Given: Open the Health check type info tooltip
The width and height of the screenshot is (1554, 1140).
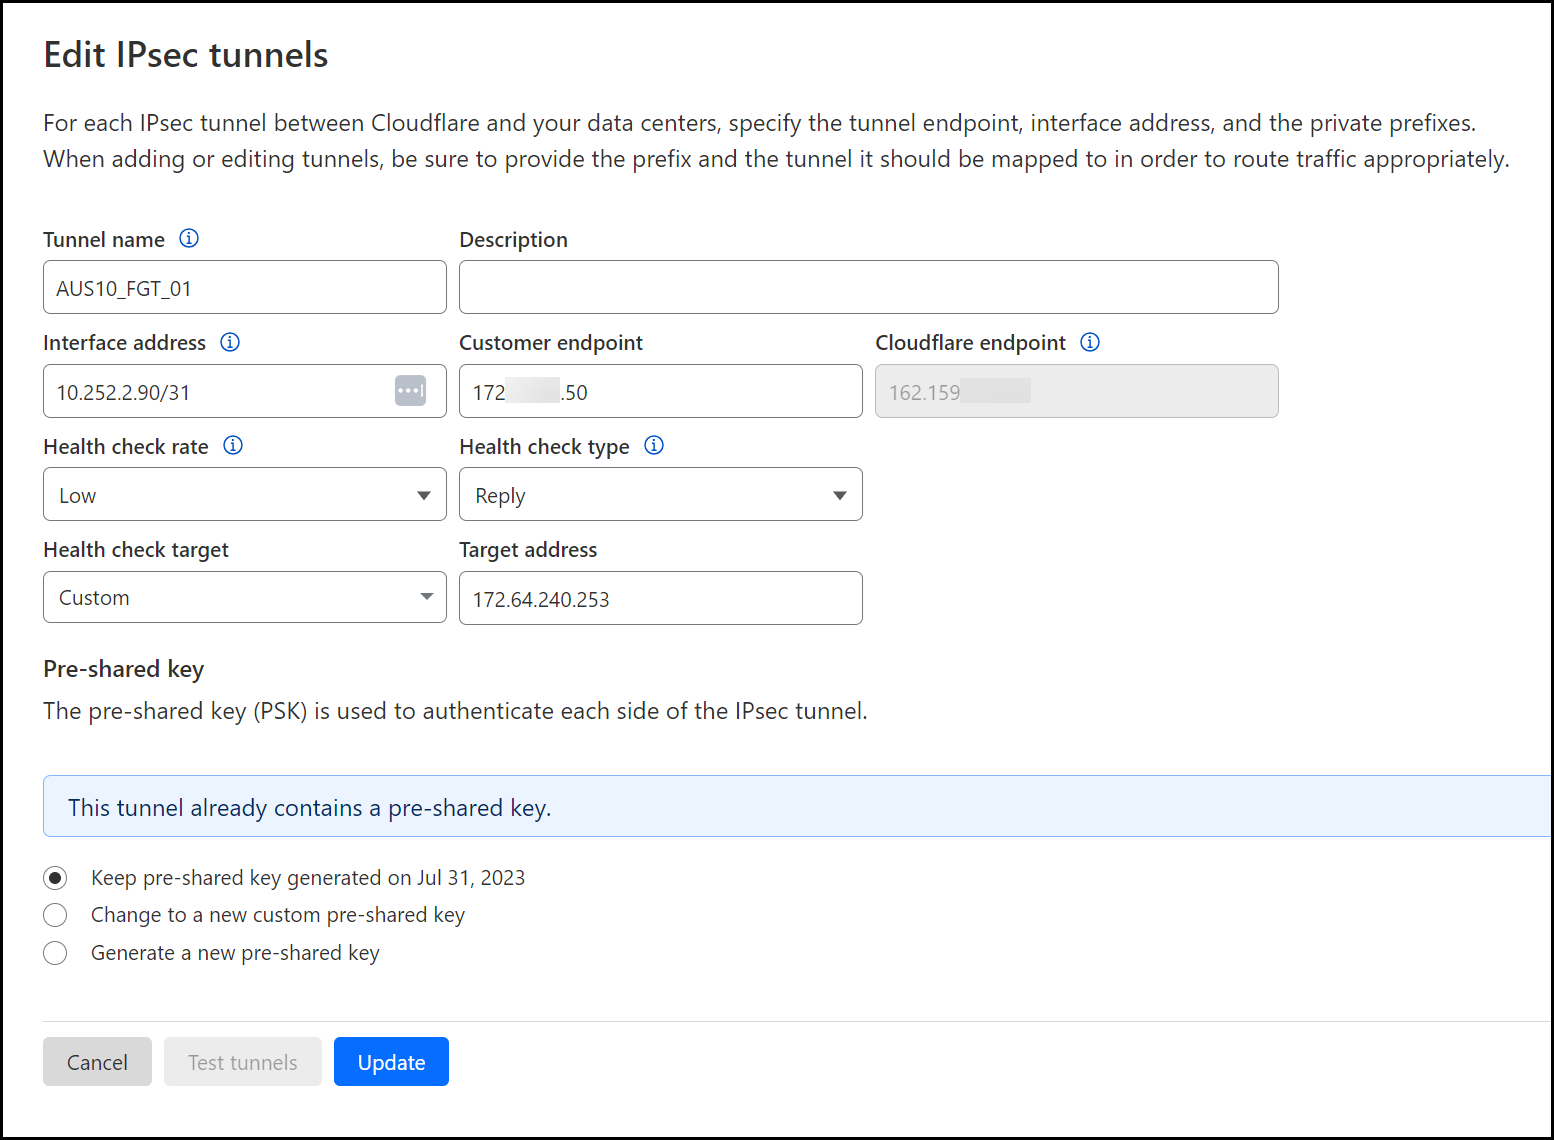Looking at the screenshot, I should 654,445.
